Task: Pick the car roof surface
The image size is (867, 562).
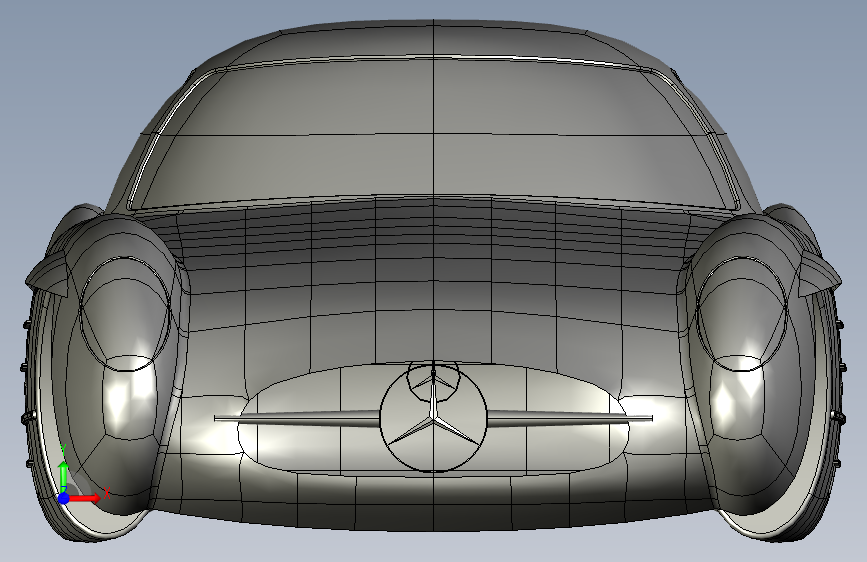Action: (x=434, y=40)
